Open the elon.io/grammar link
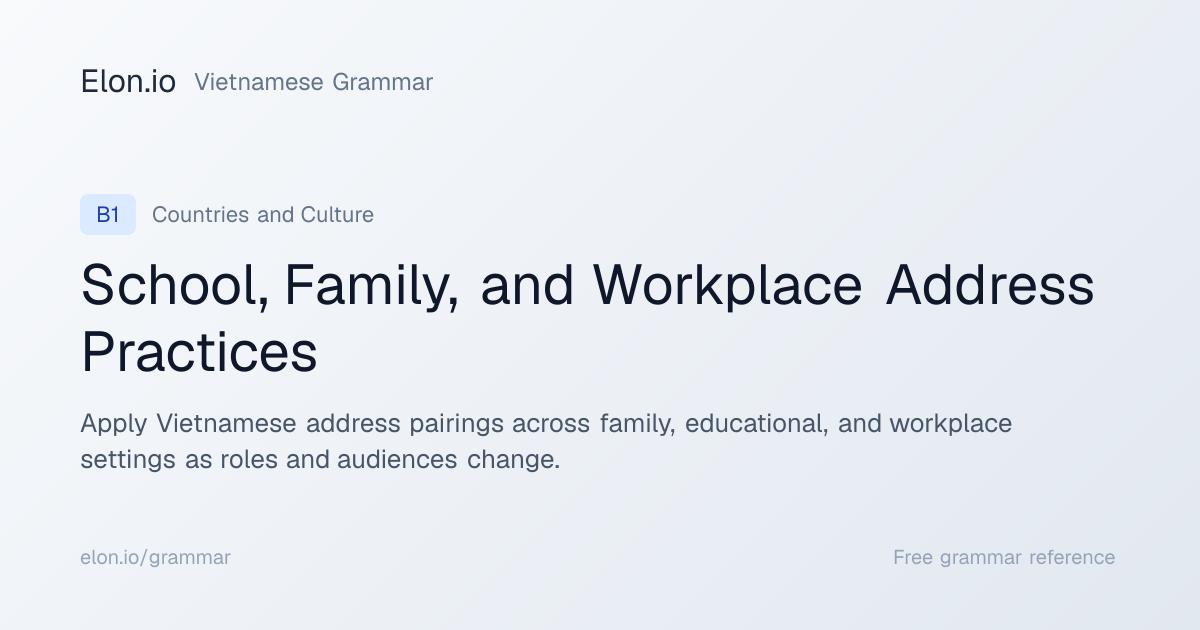The width and height of the screenshot is (1200, 630). click(x=155, y=558)
